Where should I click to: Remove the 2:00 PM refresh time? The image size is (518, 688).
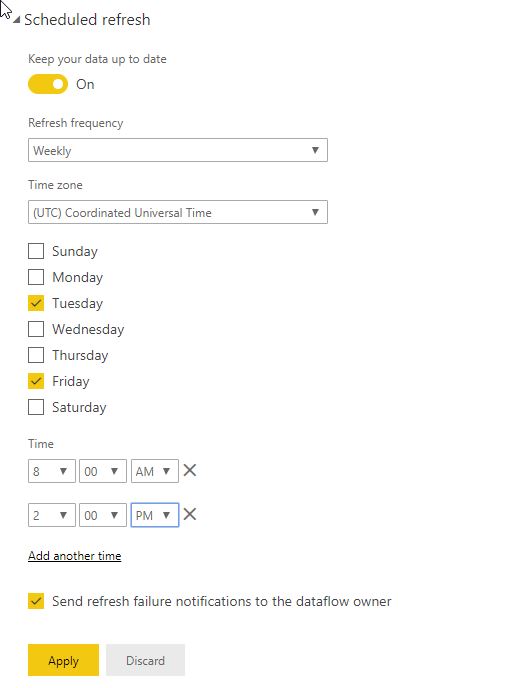click(189, 514)
